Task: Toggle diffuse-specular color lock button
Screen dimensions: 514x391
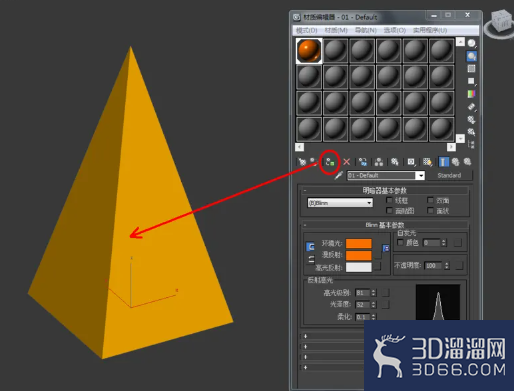Action: tap(310, 259)
